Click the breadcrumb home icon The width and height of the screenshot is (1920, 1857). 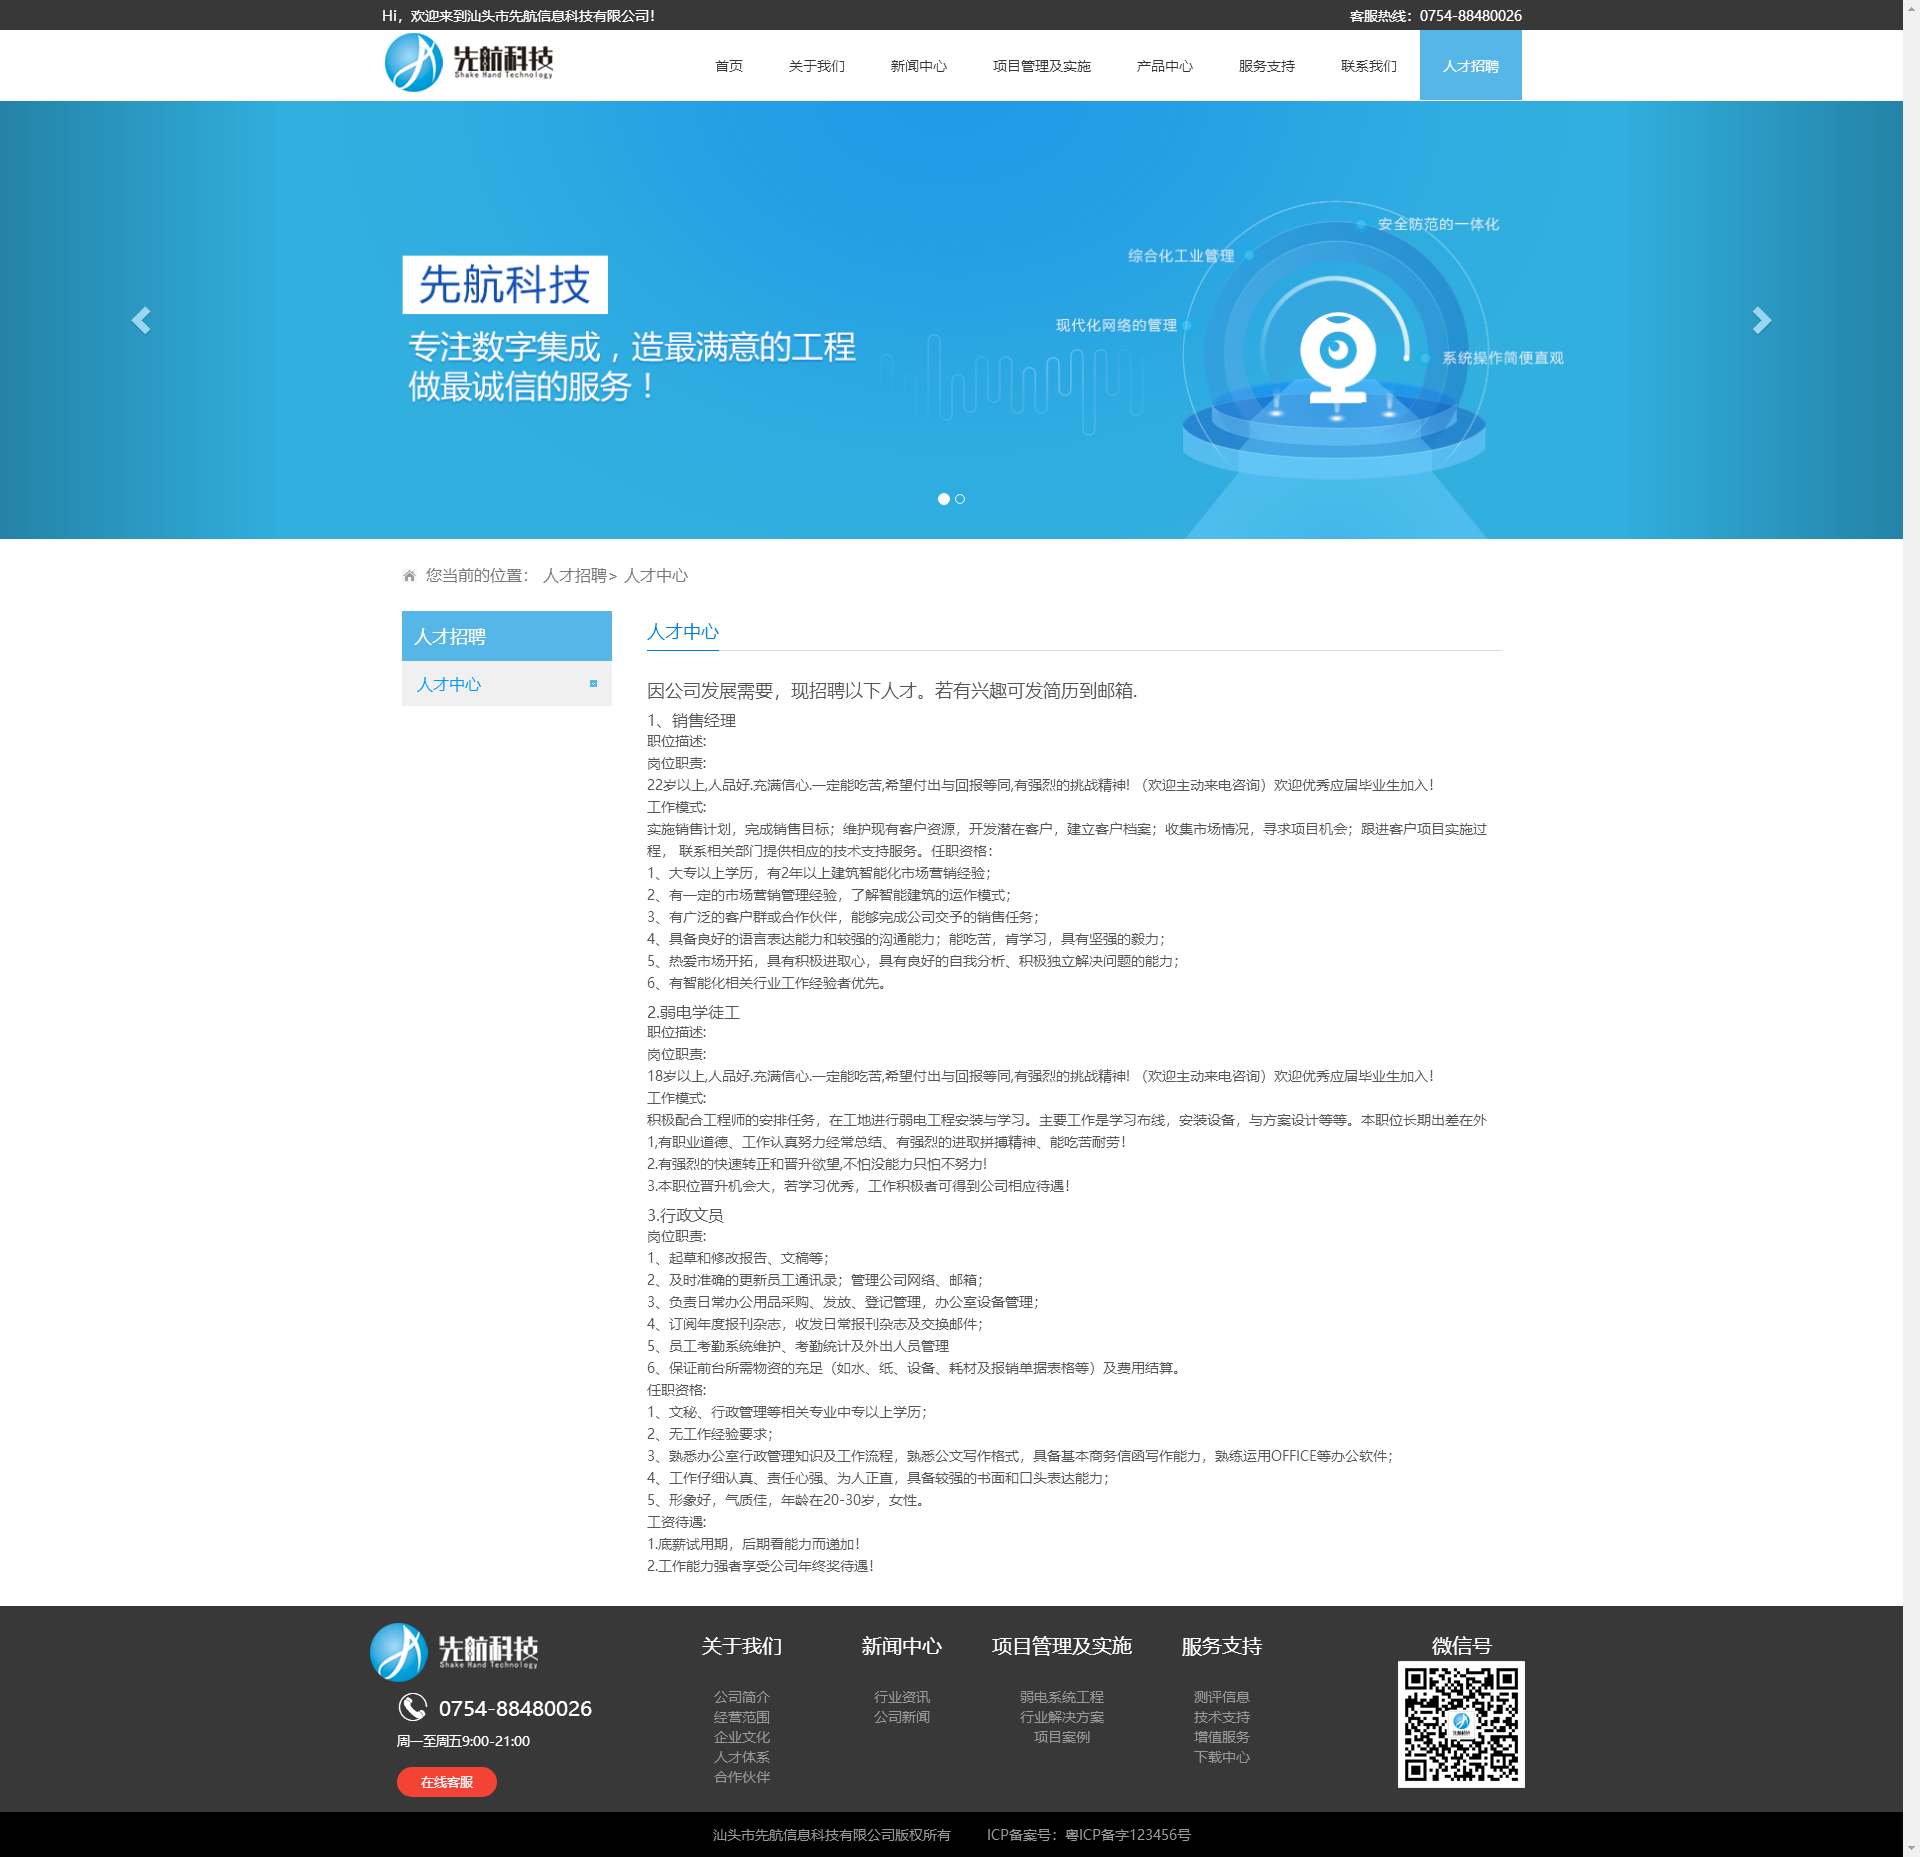click(409, 576)
